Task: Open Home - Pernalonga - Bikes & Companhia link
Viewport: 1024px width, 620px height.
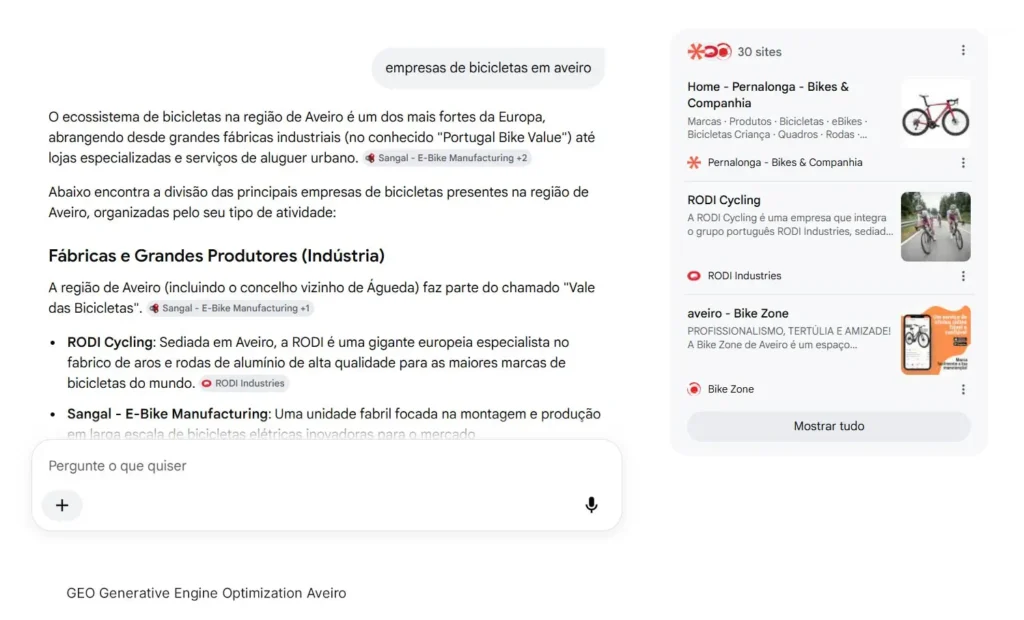Action: [768, 95]
